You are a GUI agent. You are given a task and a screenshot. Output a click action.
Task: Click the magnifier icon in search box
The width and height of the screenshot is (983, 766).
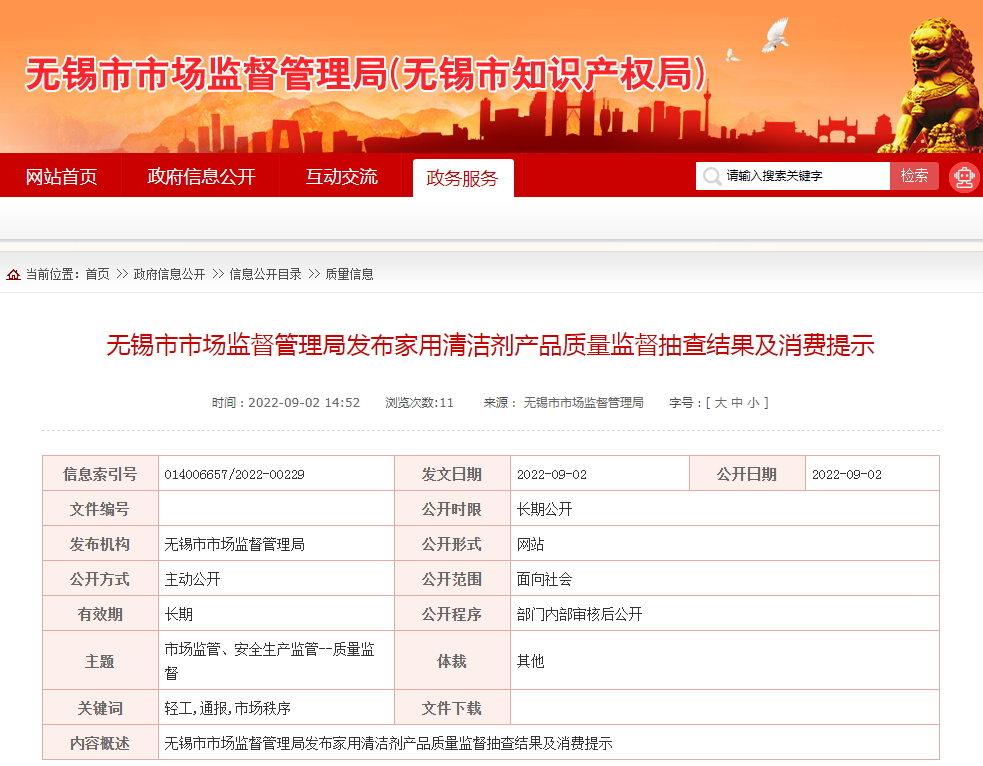(x=711, y=177)
